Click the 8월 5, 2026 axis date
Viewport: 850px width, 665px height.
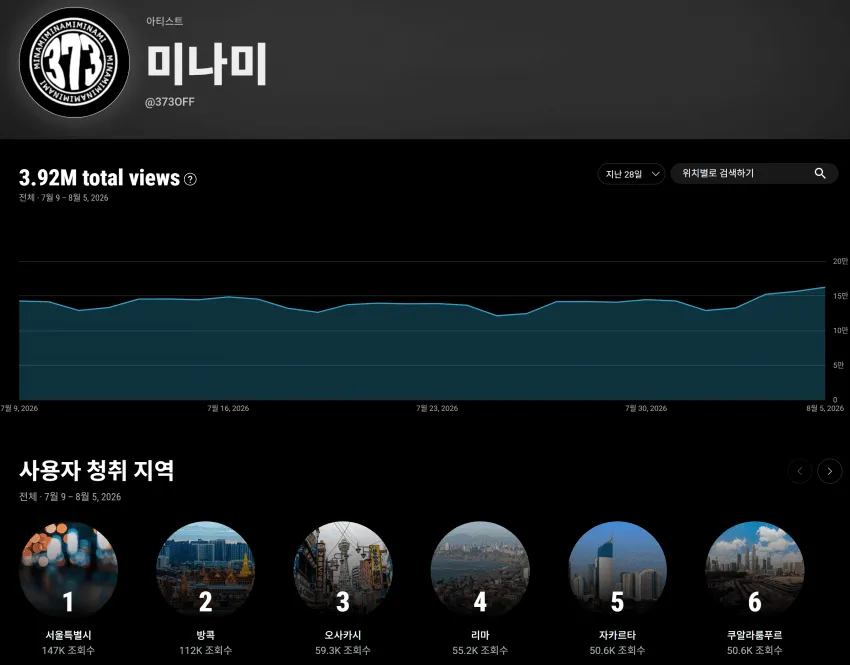[x=825, y=409]
